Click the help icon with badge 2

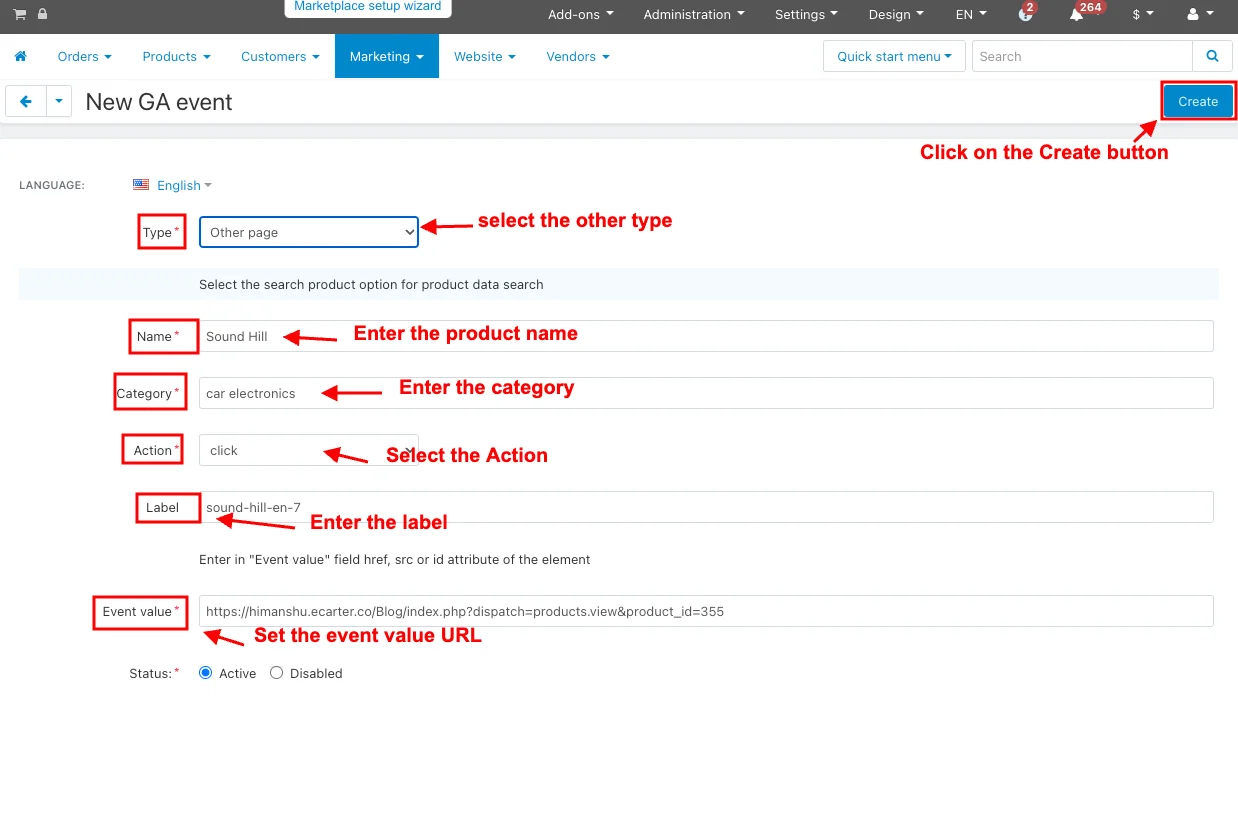click(1025, 15)
